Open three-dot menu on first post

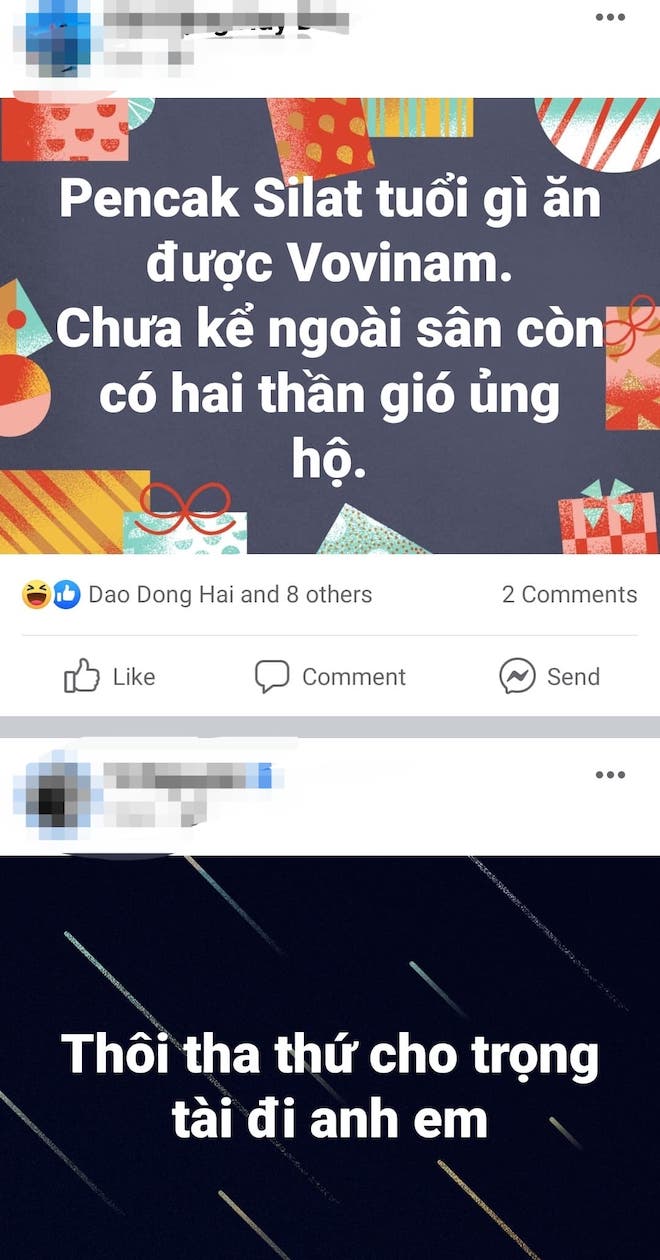(610, 16)
